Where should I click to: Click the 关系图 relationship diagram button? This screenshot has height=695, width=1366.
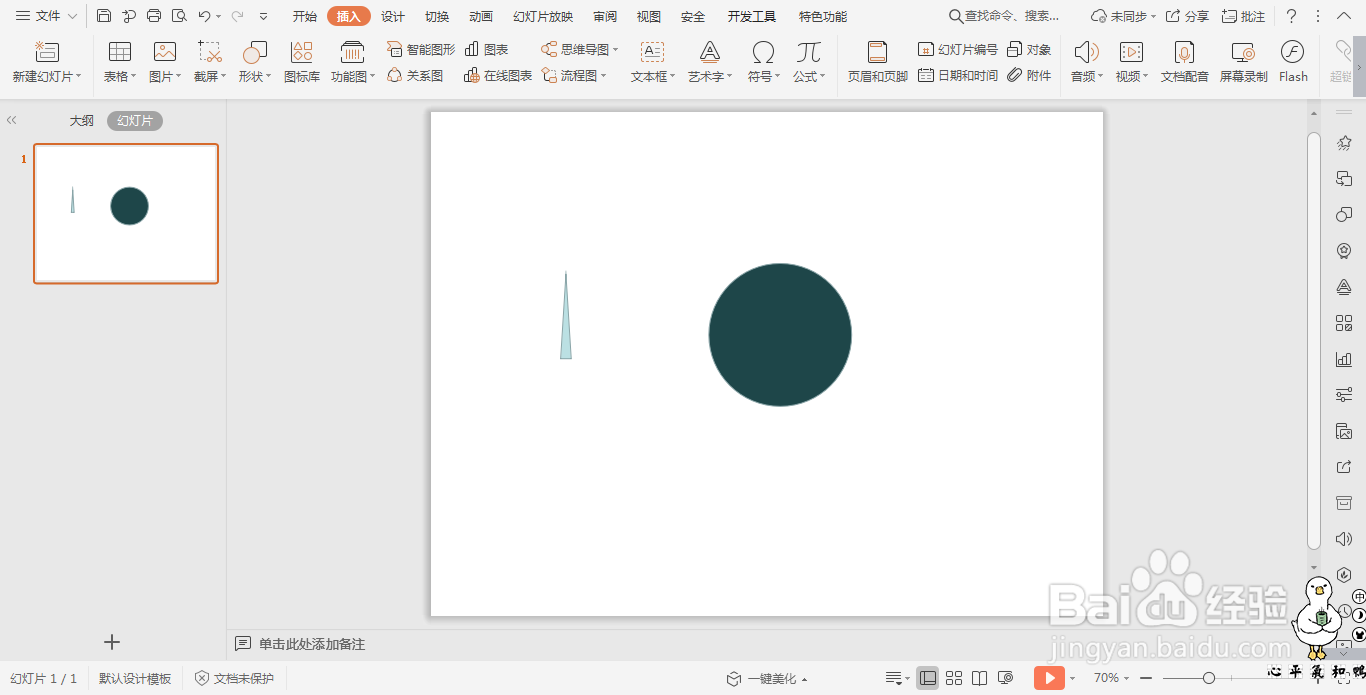[x=415, y=75]
